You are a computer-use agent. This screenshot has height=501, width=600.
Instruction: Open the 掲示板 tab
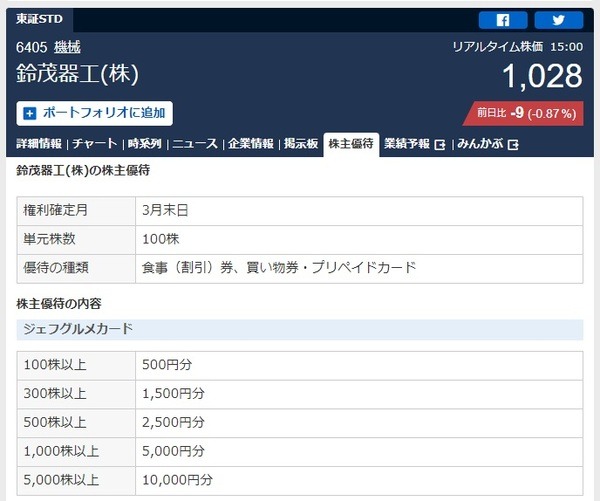pos(301,144)
